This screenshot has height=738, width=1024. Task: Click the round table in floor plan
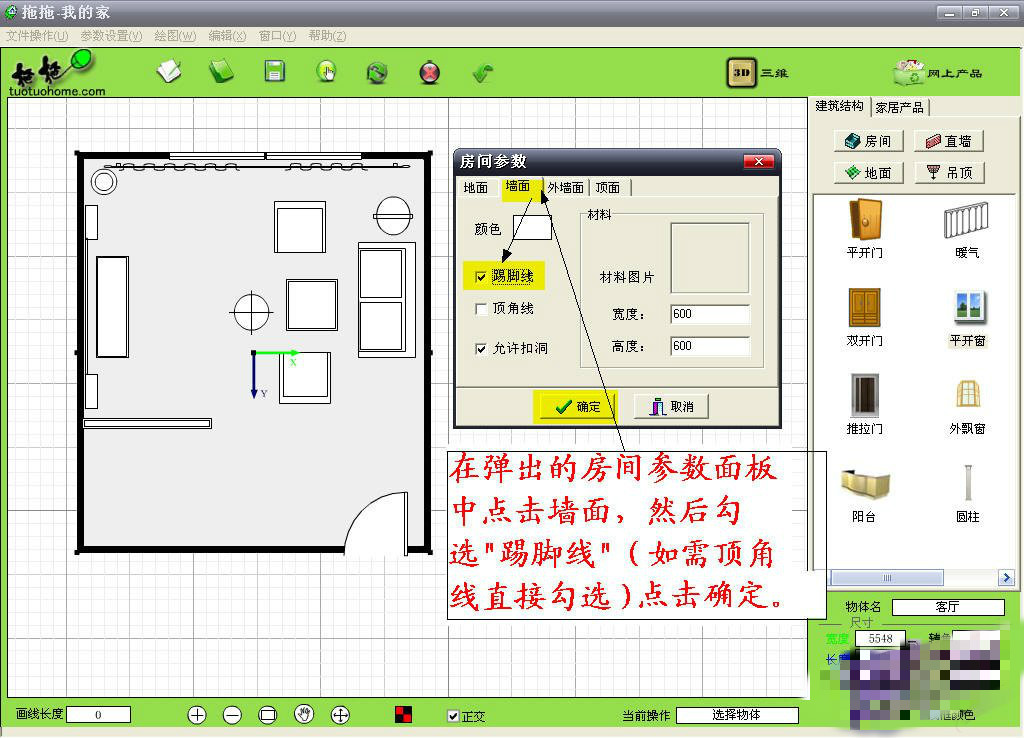[x=251, y=312]
